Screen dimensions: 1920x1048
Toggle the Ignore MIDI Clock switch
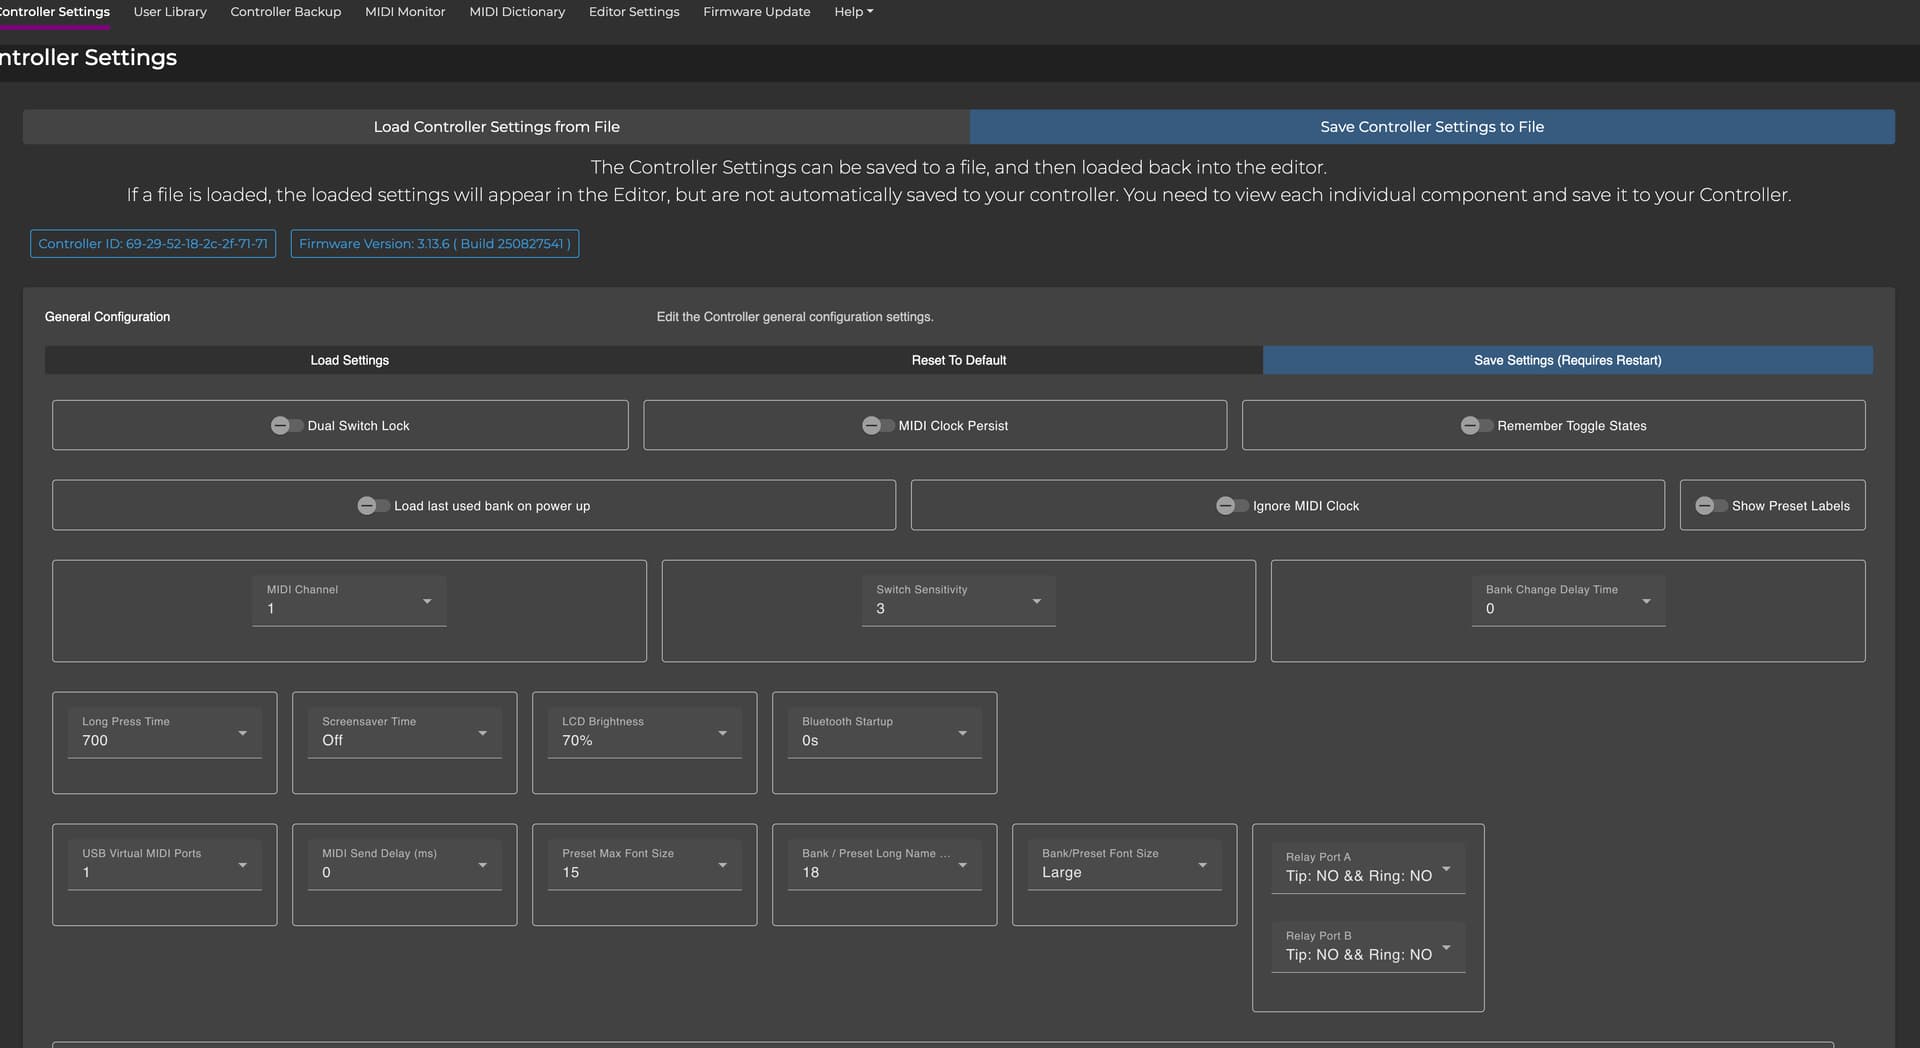(x=1231, y=506)
